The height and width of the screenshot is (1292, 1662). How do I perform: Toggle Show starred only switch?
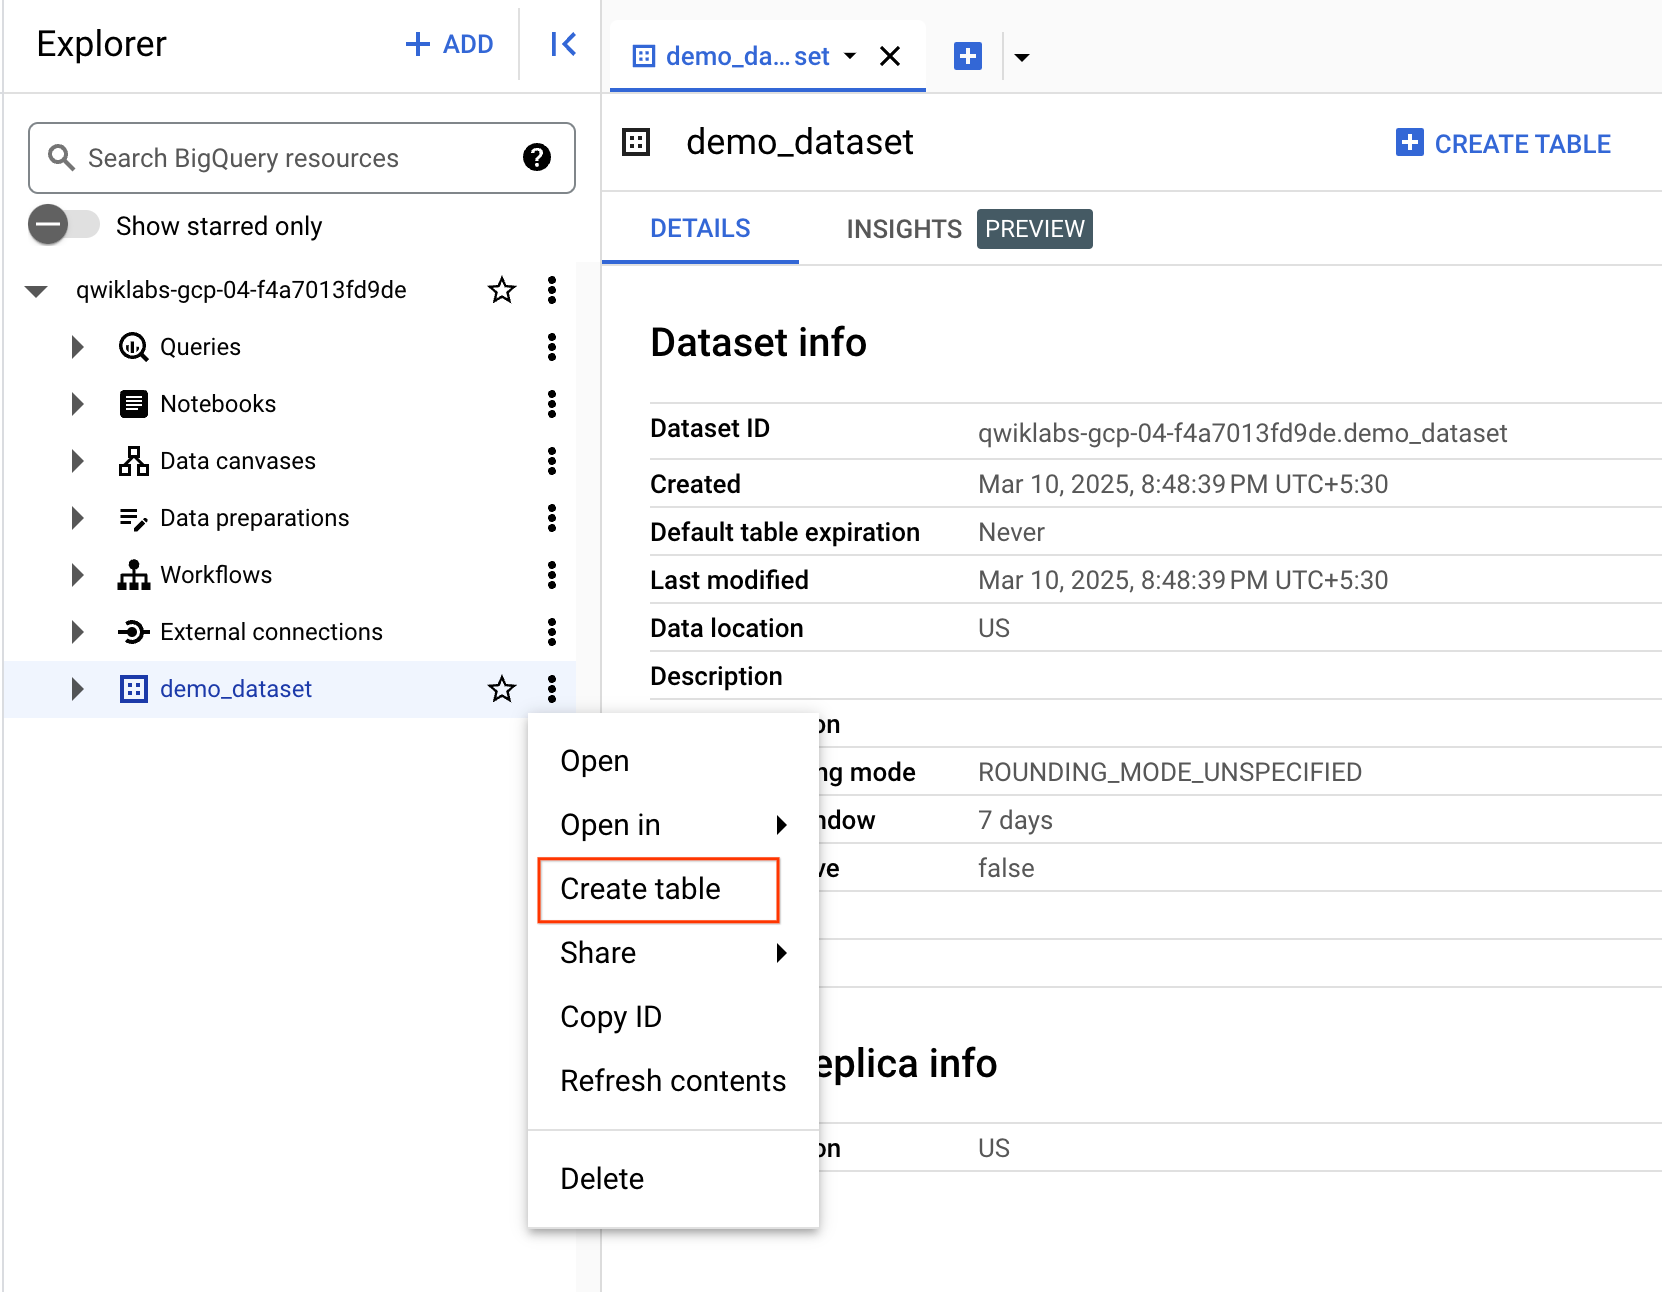64,225
